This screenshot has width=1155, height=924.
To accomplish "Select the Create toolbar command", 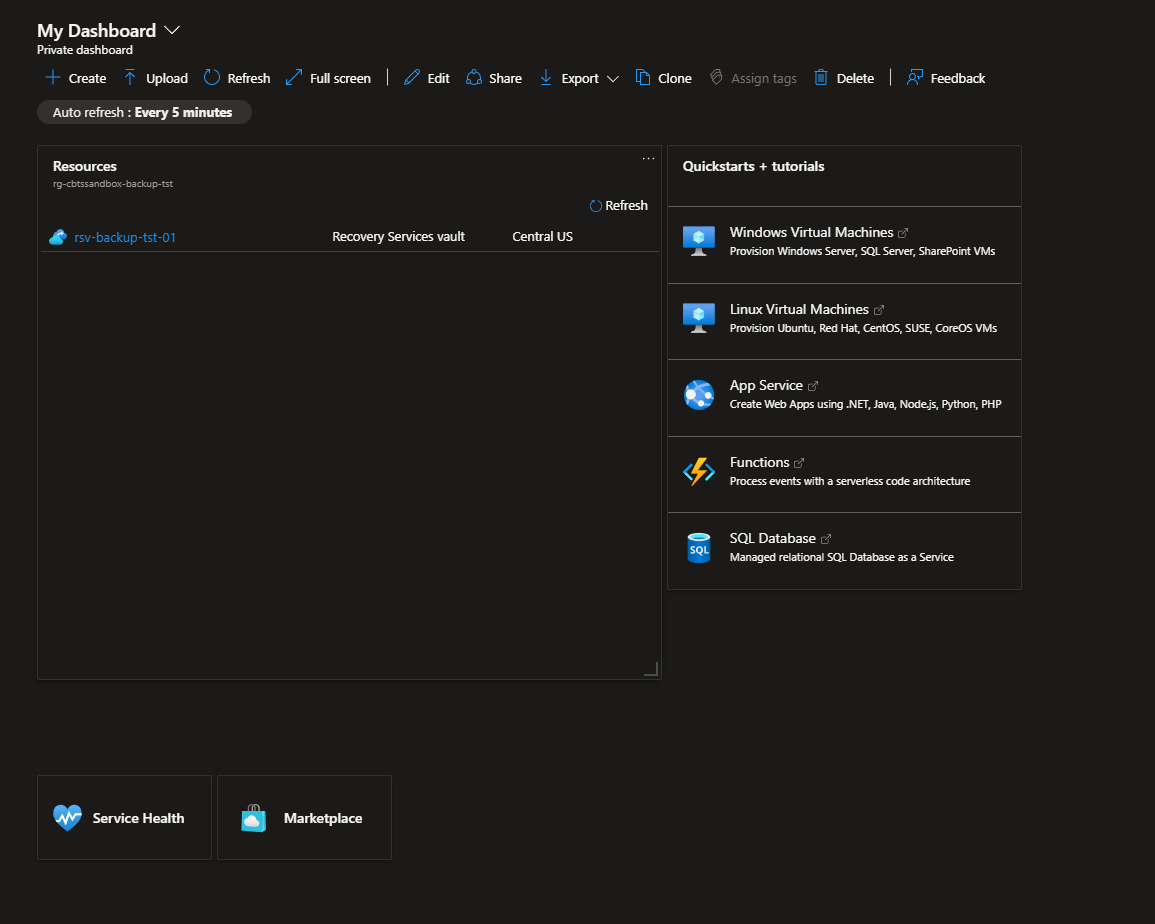I will coord(76,77).
